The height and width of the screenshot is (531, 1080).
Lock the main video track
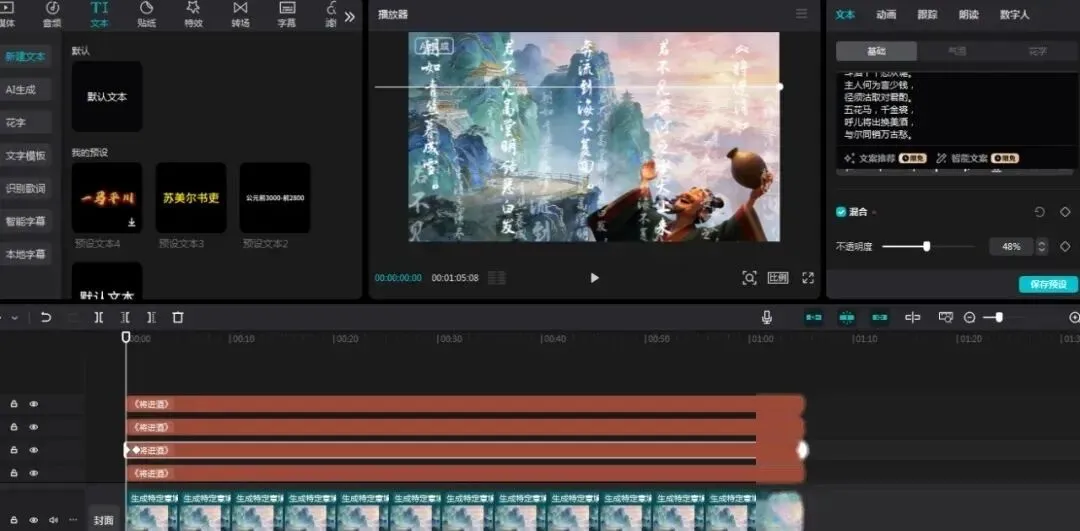point(14,520)
